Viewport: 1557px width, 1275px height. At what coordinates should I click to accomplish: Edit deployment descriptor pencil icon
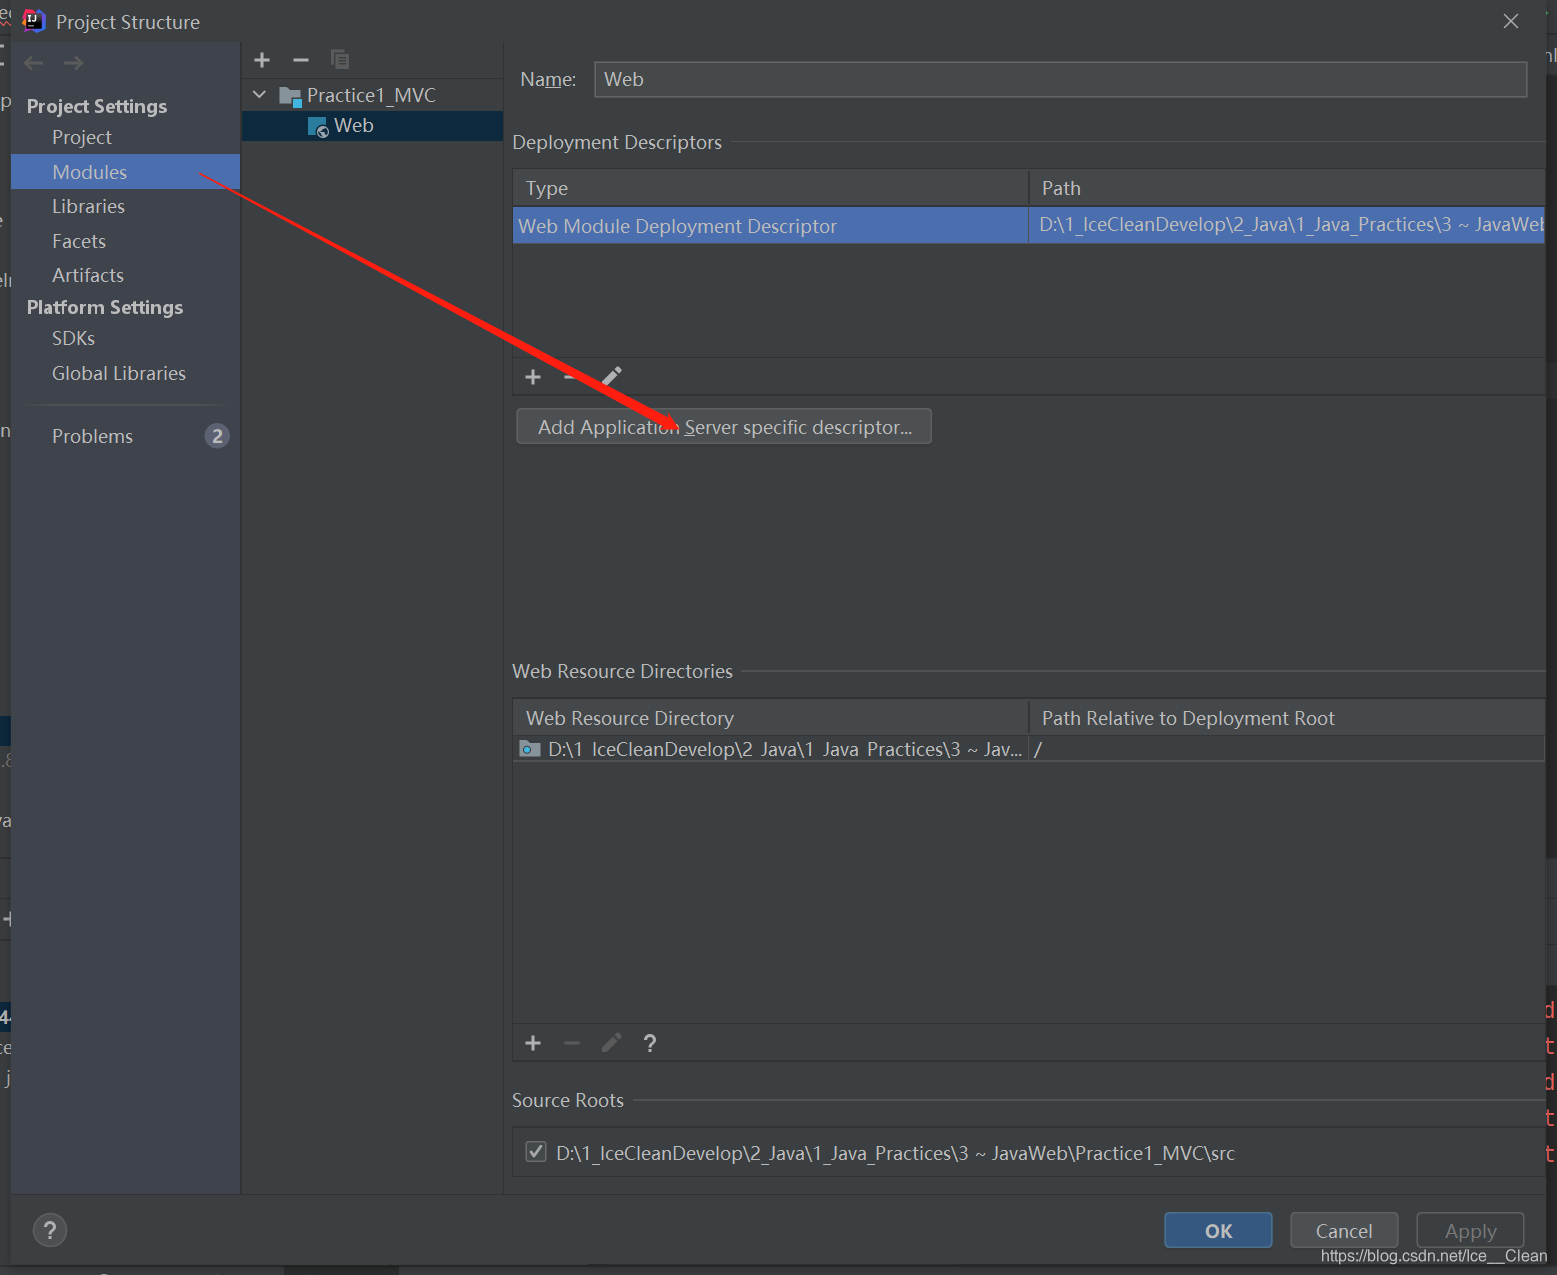[612, 377]
